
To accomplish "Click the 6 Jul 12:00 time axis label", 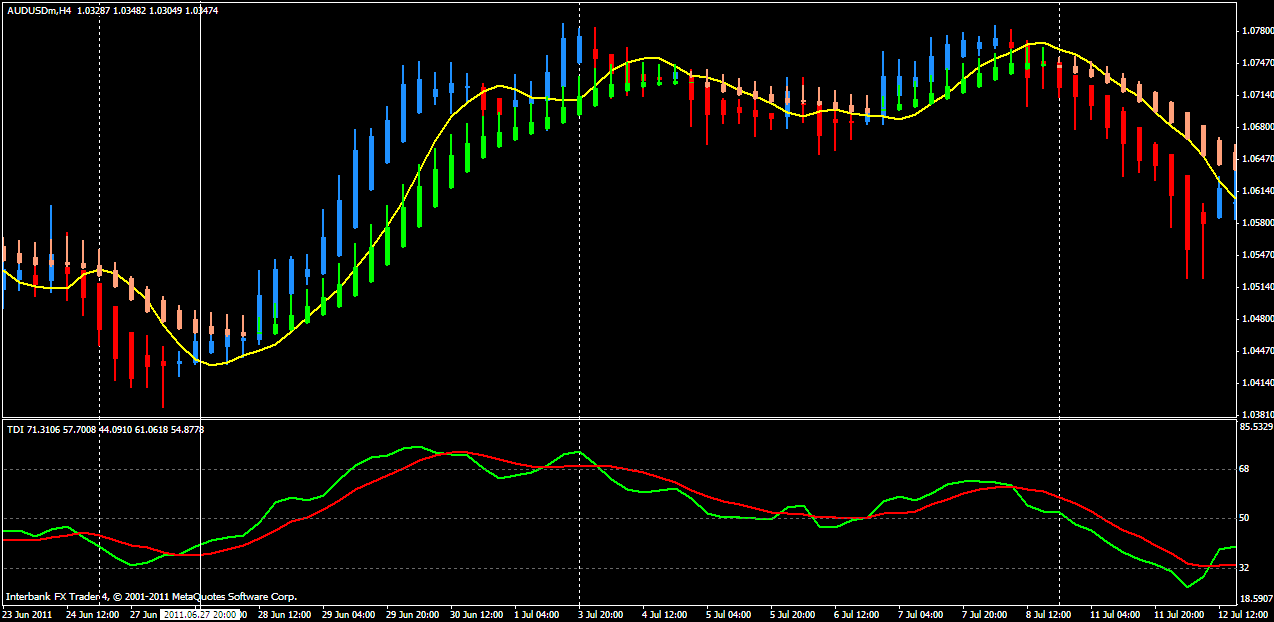I will (x=859, y=615).
